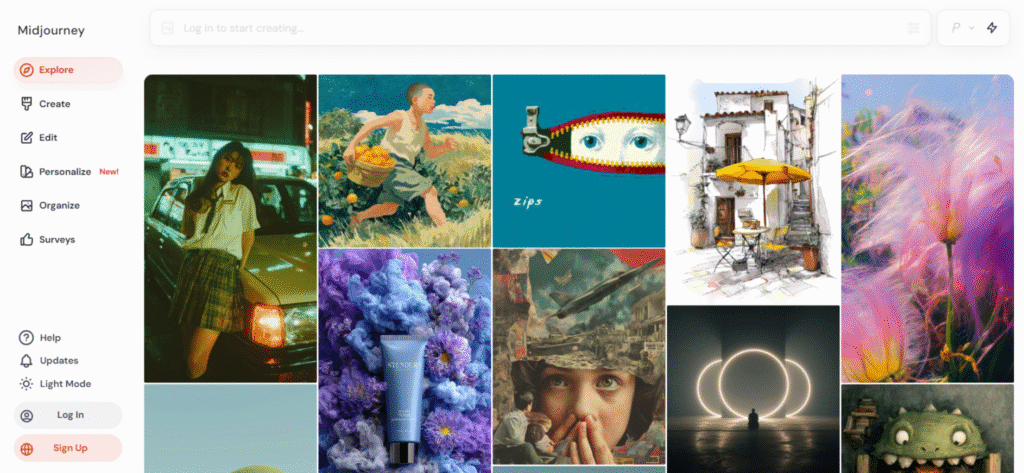Click the image icon in prompt bar
Screen dimensions: 1024x473
click(167, 28)
